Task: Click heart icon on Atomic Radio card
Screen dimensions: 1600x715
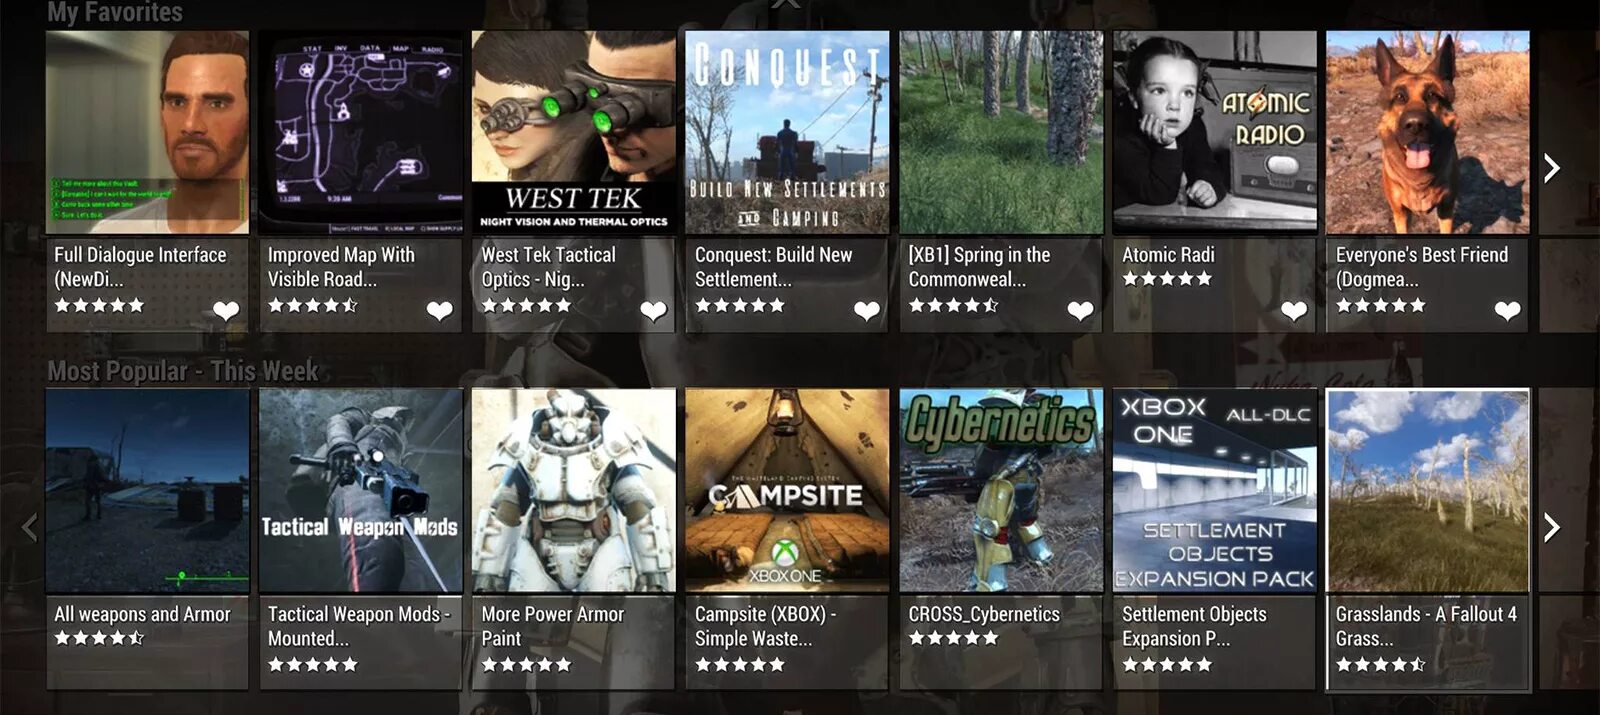Action: pyautogui.click(x=1294, y=311)
